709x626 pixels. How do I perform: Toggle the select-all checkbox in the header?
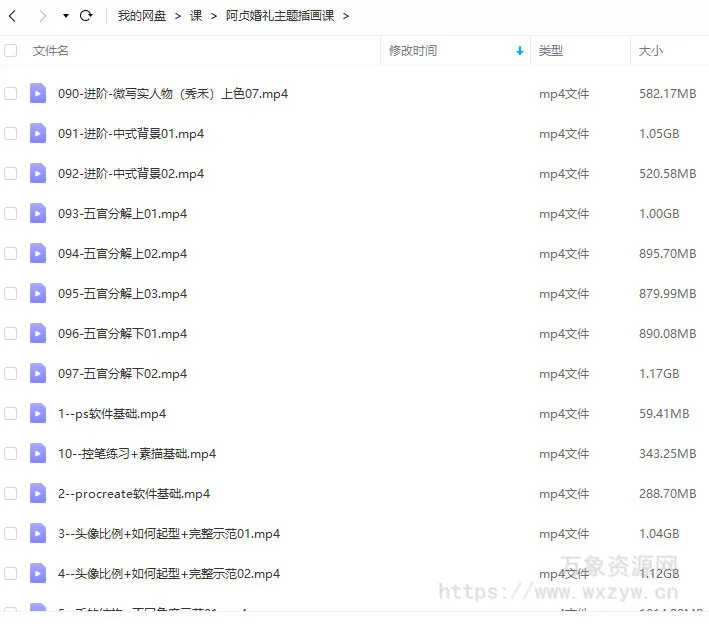[x=11, y=50]
